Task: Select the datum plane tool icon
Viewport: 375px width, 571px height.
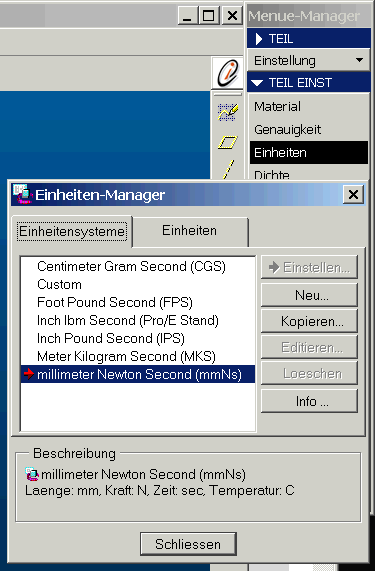Action: click(228, 142)
